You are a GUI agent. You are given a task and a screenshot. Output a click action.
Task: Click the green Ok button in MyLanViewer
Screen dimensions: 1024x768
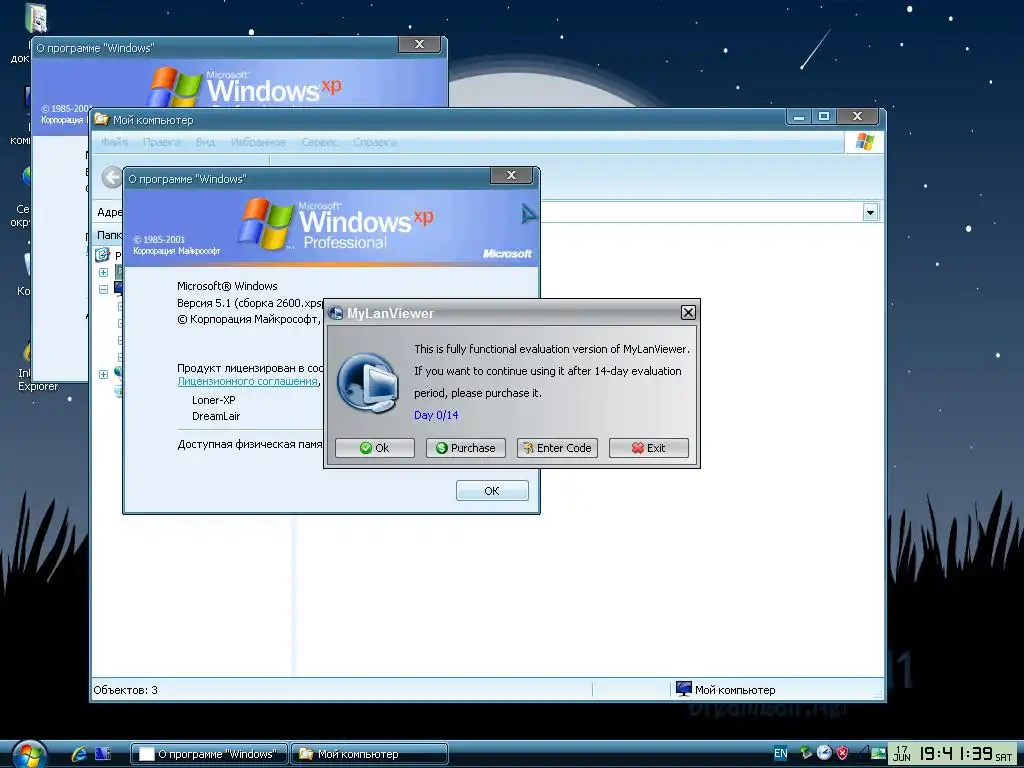[x=375, y=448]
